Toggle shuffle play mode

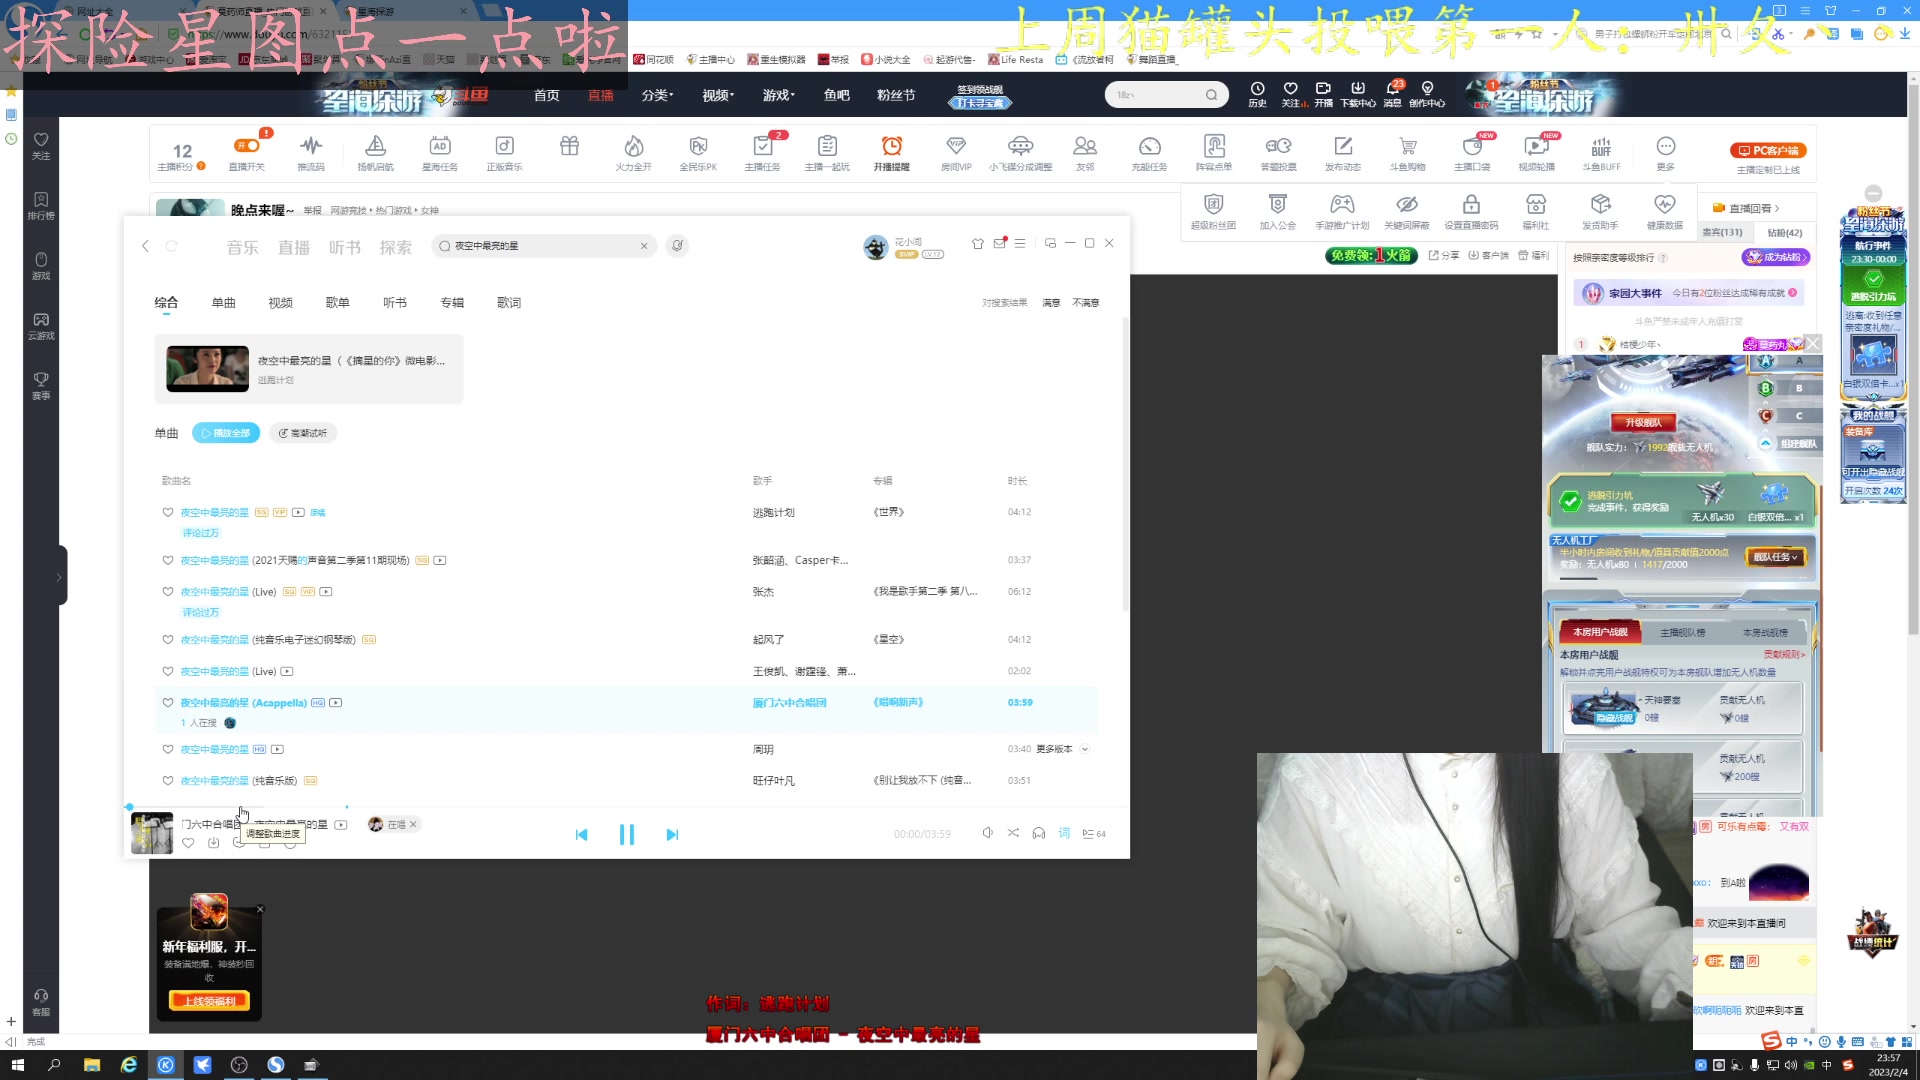(1013, 833)
